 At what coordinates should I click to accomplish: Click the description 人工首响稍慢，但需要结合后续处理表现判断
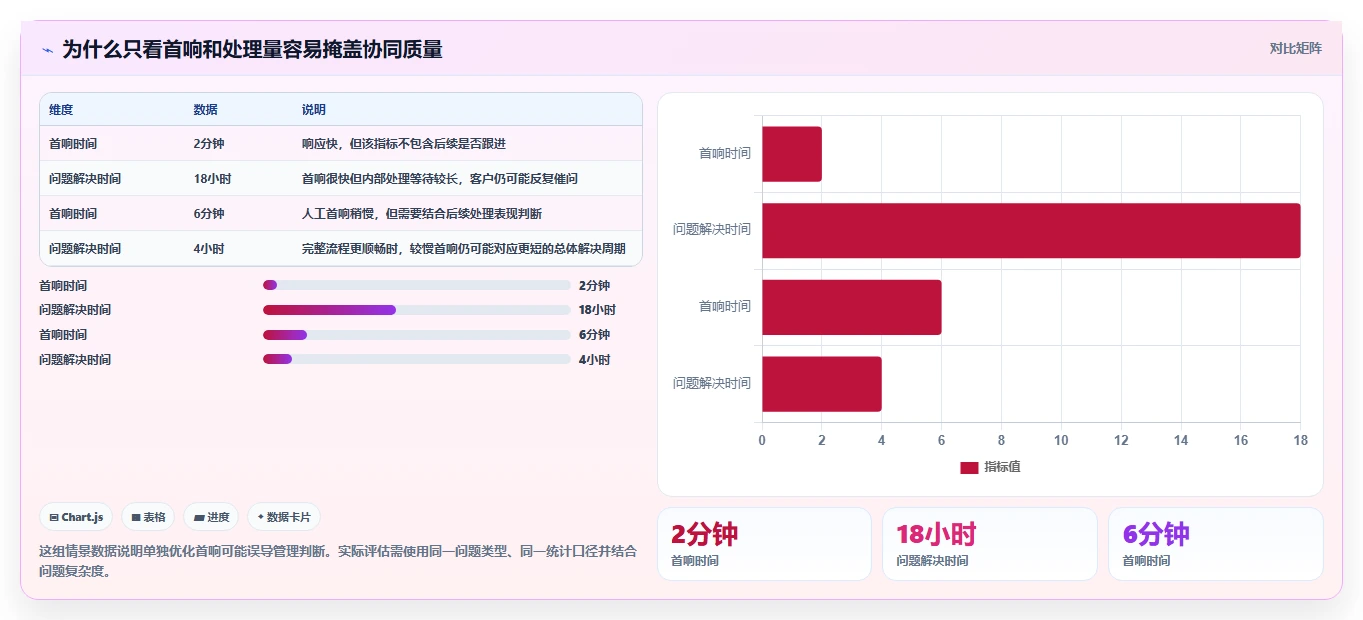click(422, 214)
